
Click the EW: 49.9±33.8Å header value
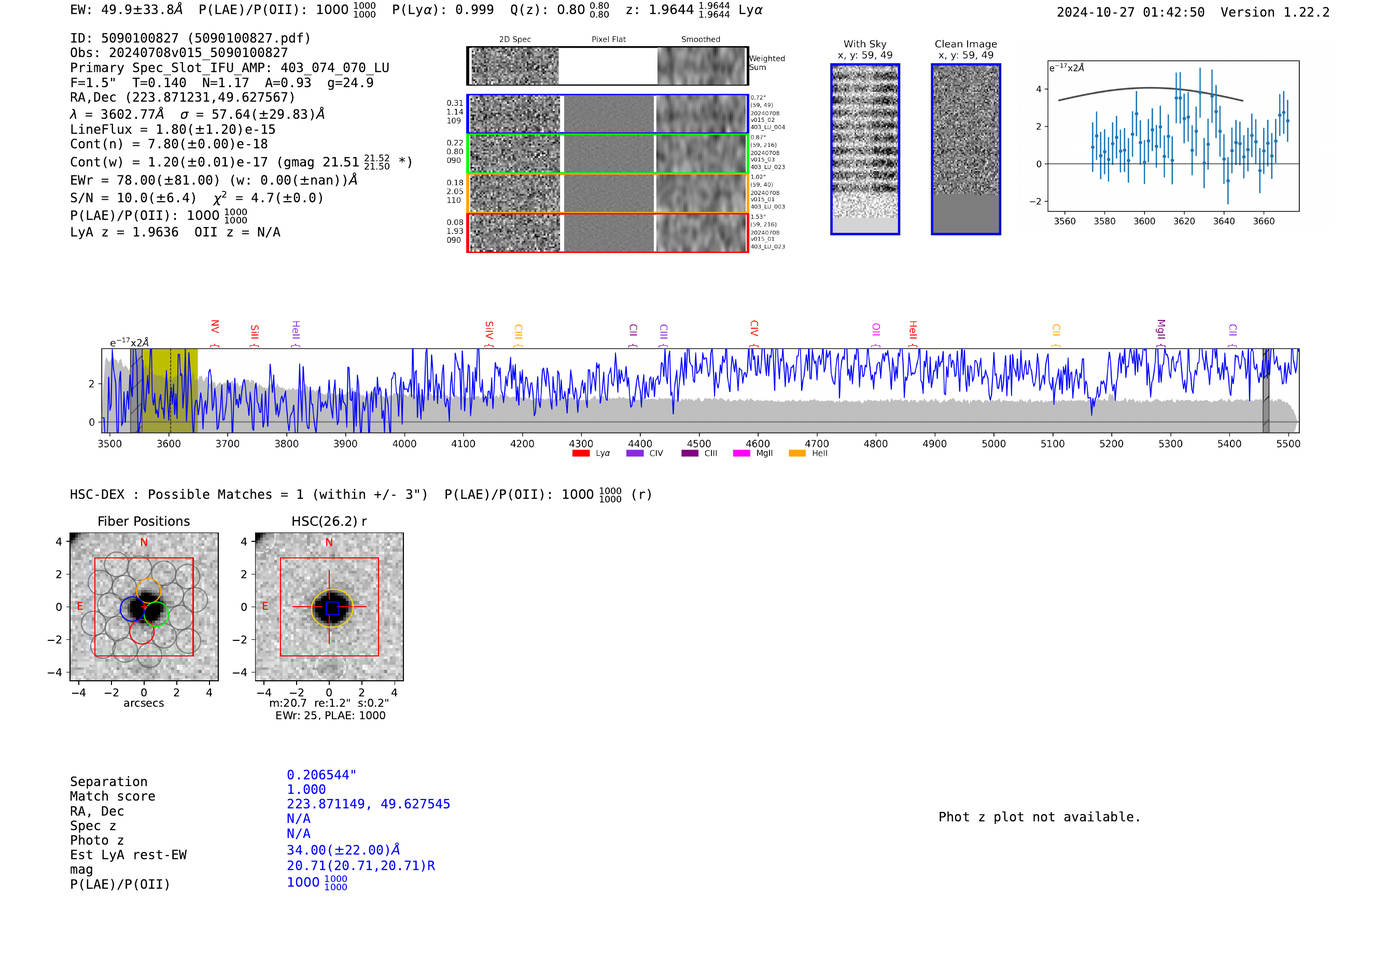point(127,10)
